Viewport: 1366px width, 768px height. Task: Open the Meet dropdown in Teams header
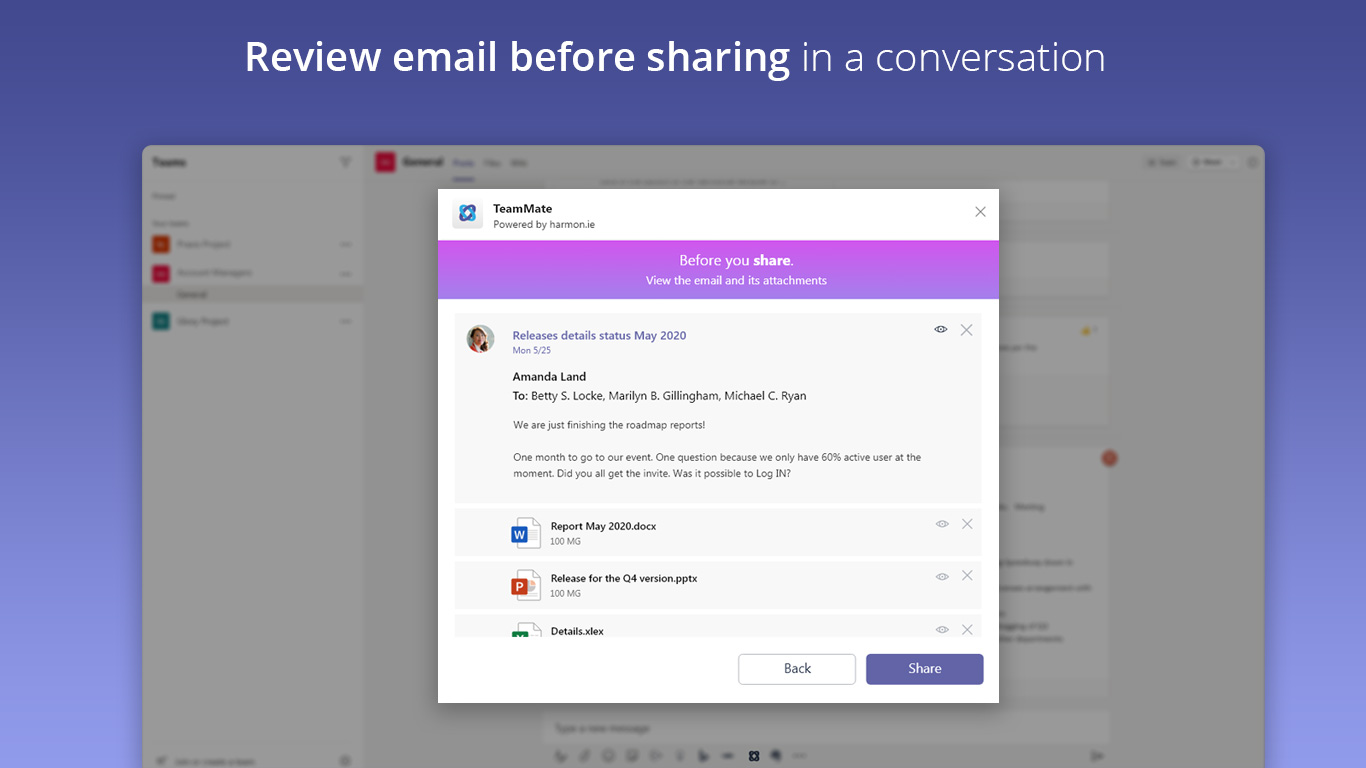point(1214,162)
